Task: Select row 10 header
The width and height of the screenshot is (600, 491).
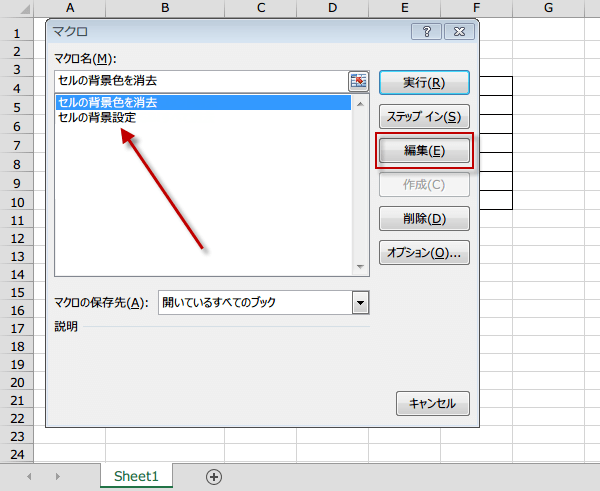Action: point(16,202)
